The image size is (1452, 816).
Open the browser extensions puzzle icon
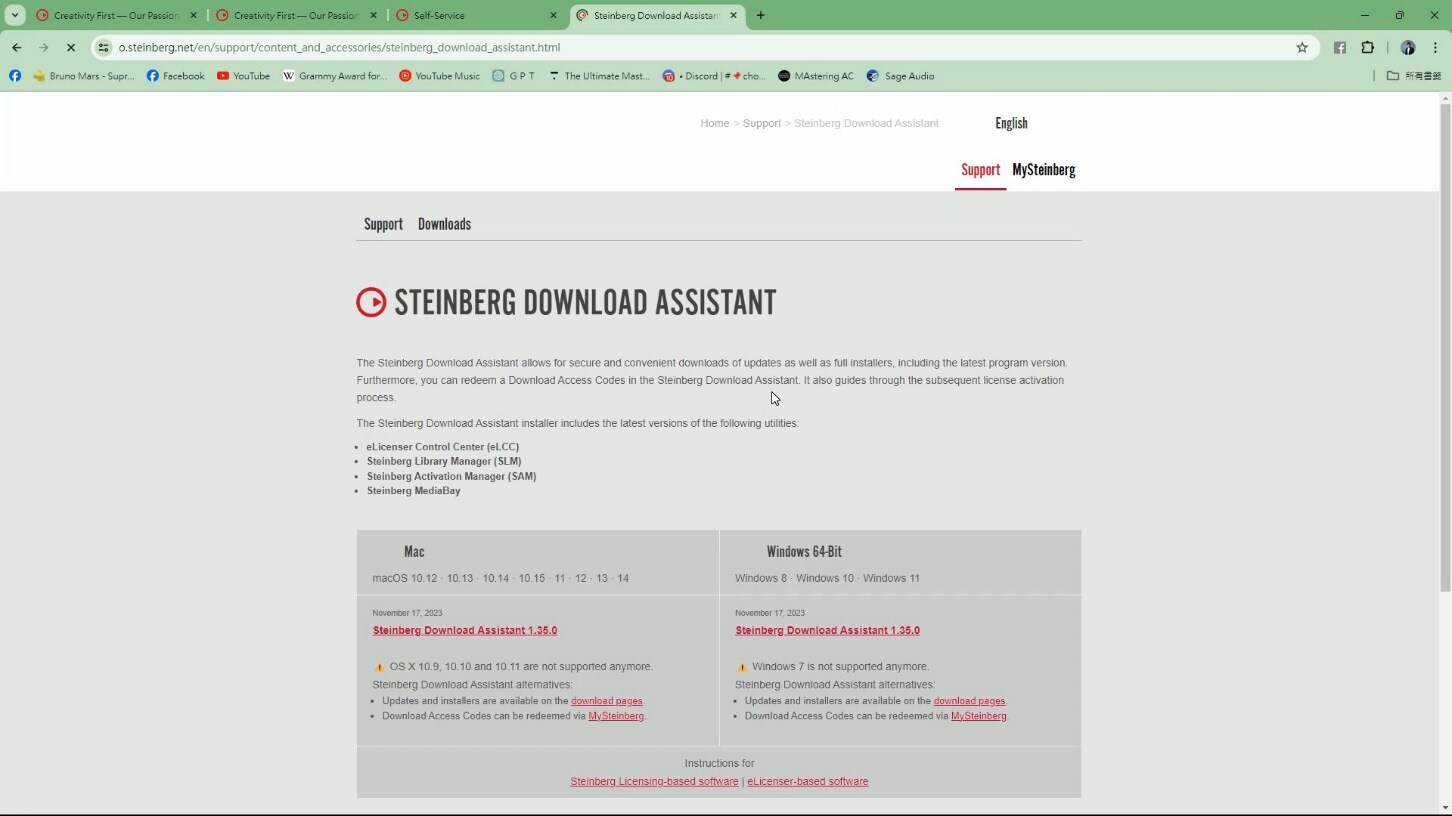(1368, 47)
